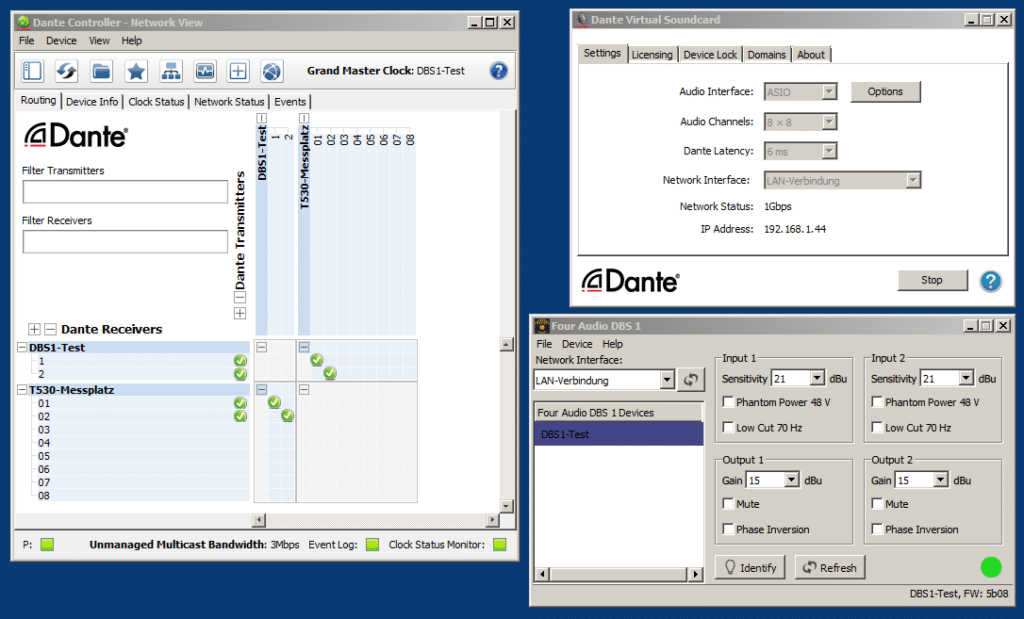This screenshot has width=1024, height=619.
Task: Collapse the T530-Messplatz receiver tree
Action: click(22, 390)
